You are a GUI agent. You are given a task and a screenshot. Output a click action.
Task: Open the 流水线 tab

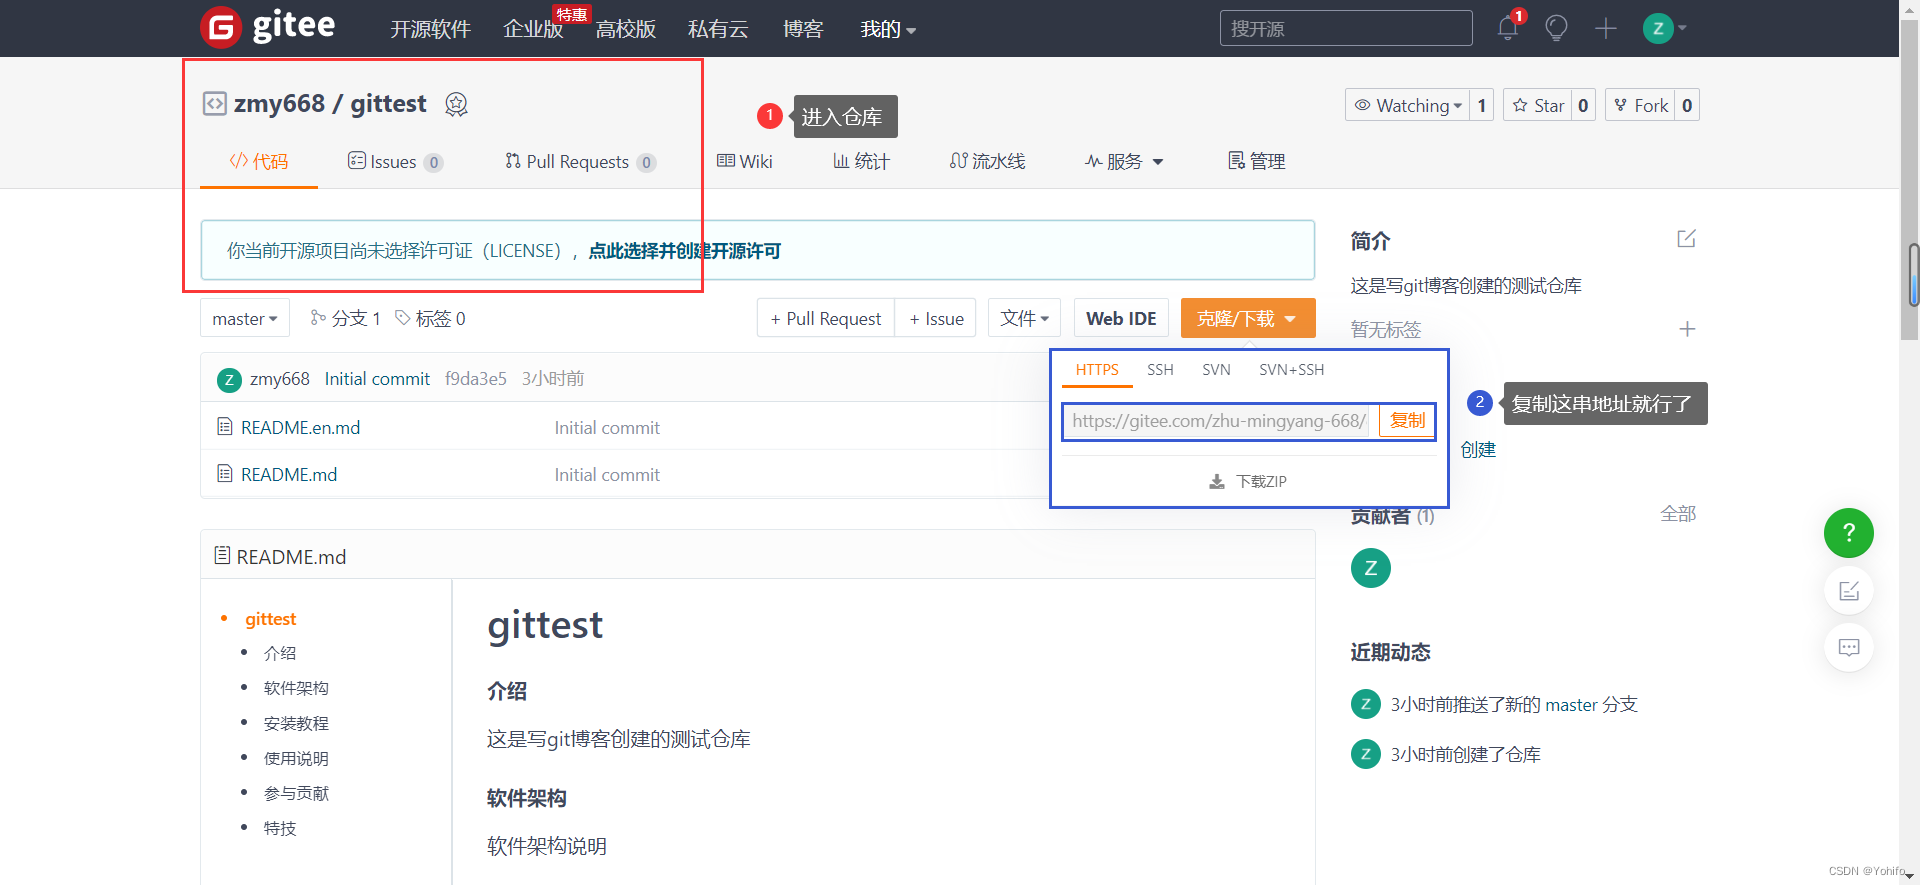coord(987,161)
